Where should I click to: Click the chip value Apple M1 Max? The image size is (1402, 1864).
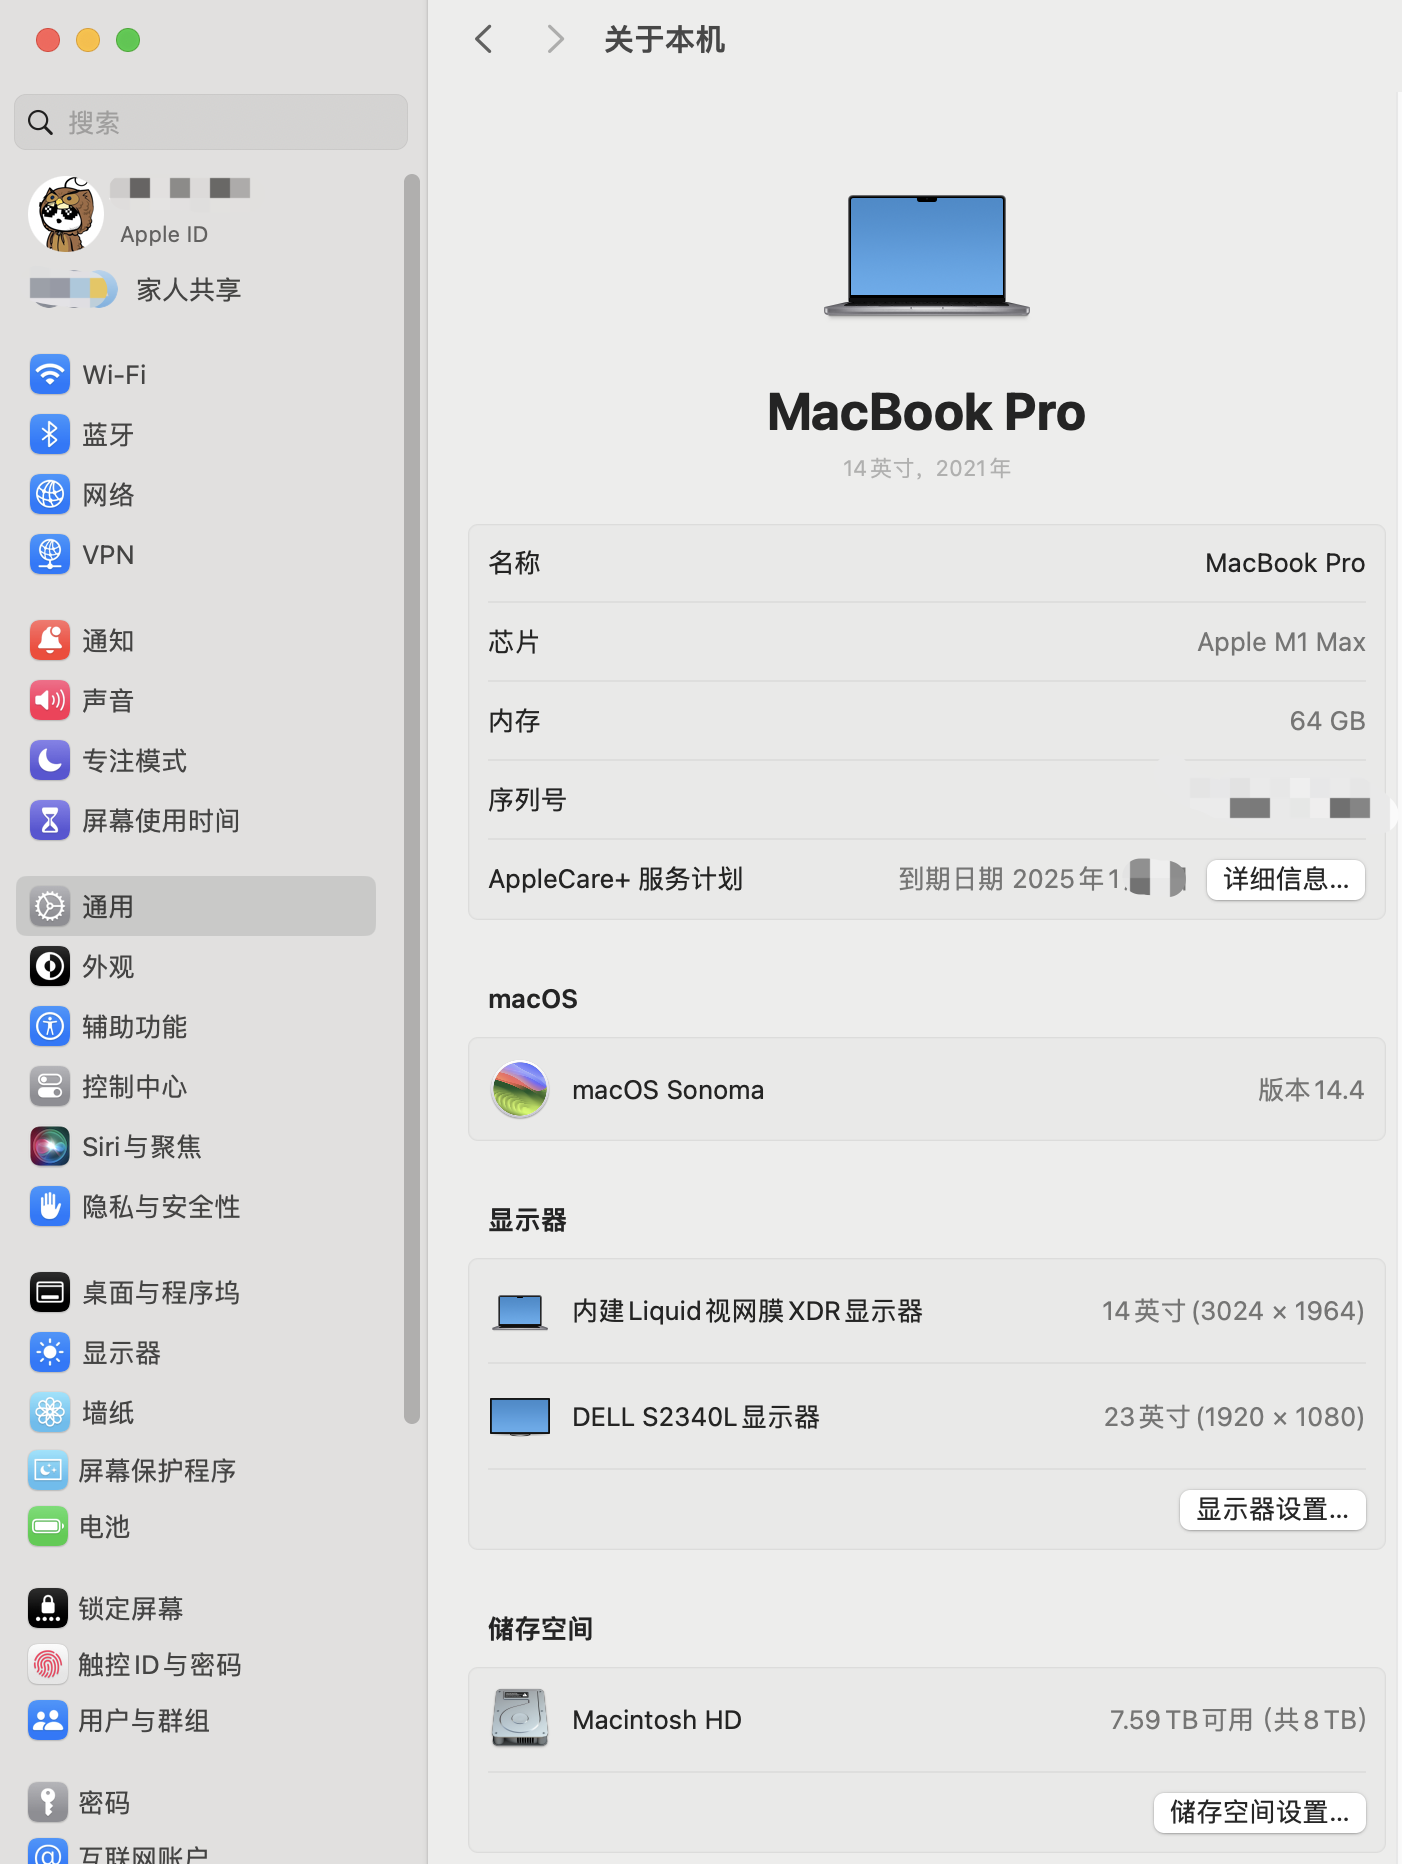tap(1281, 642)
